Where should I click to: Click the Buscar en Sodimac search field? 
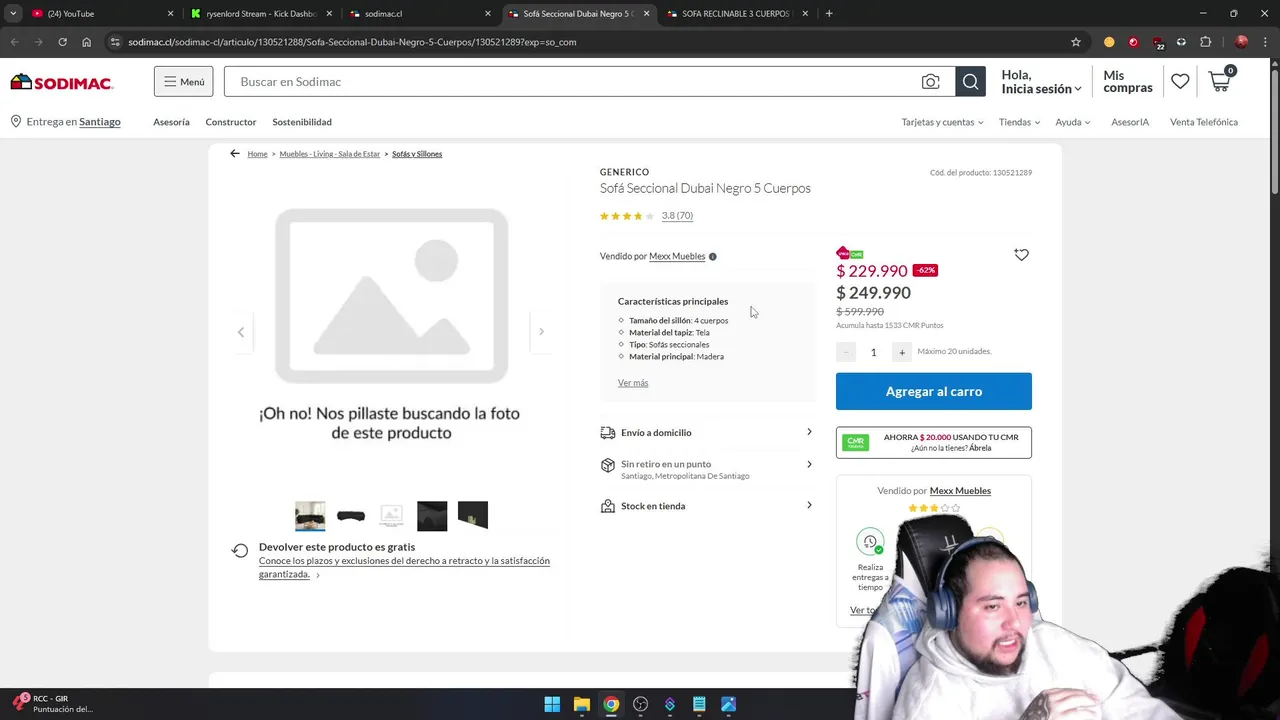coord(570,82)
